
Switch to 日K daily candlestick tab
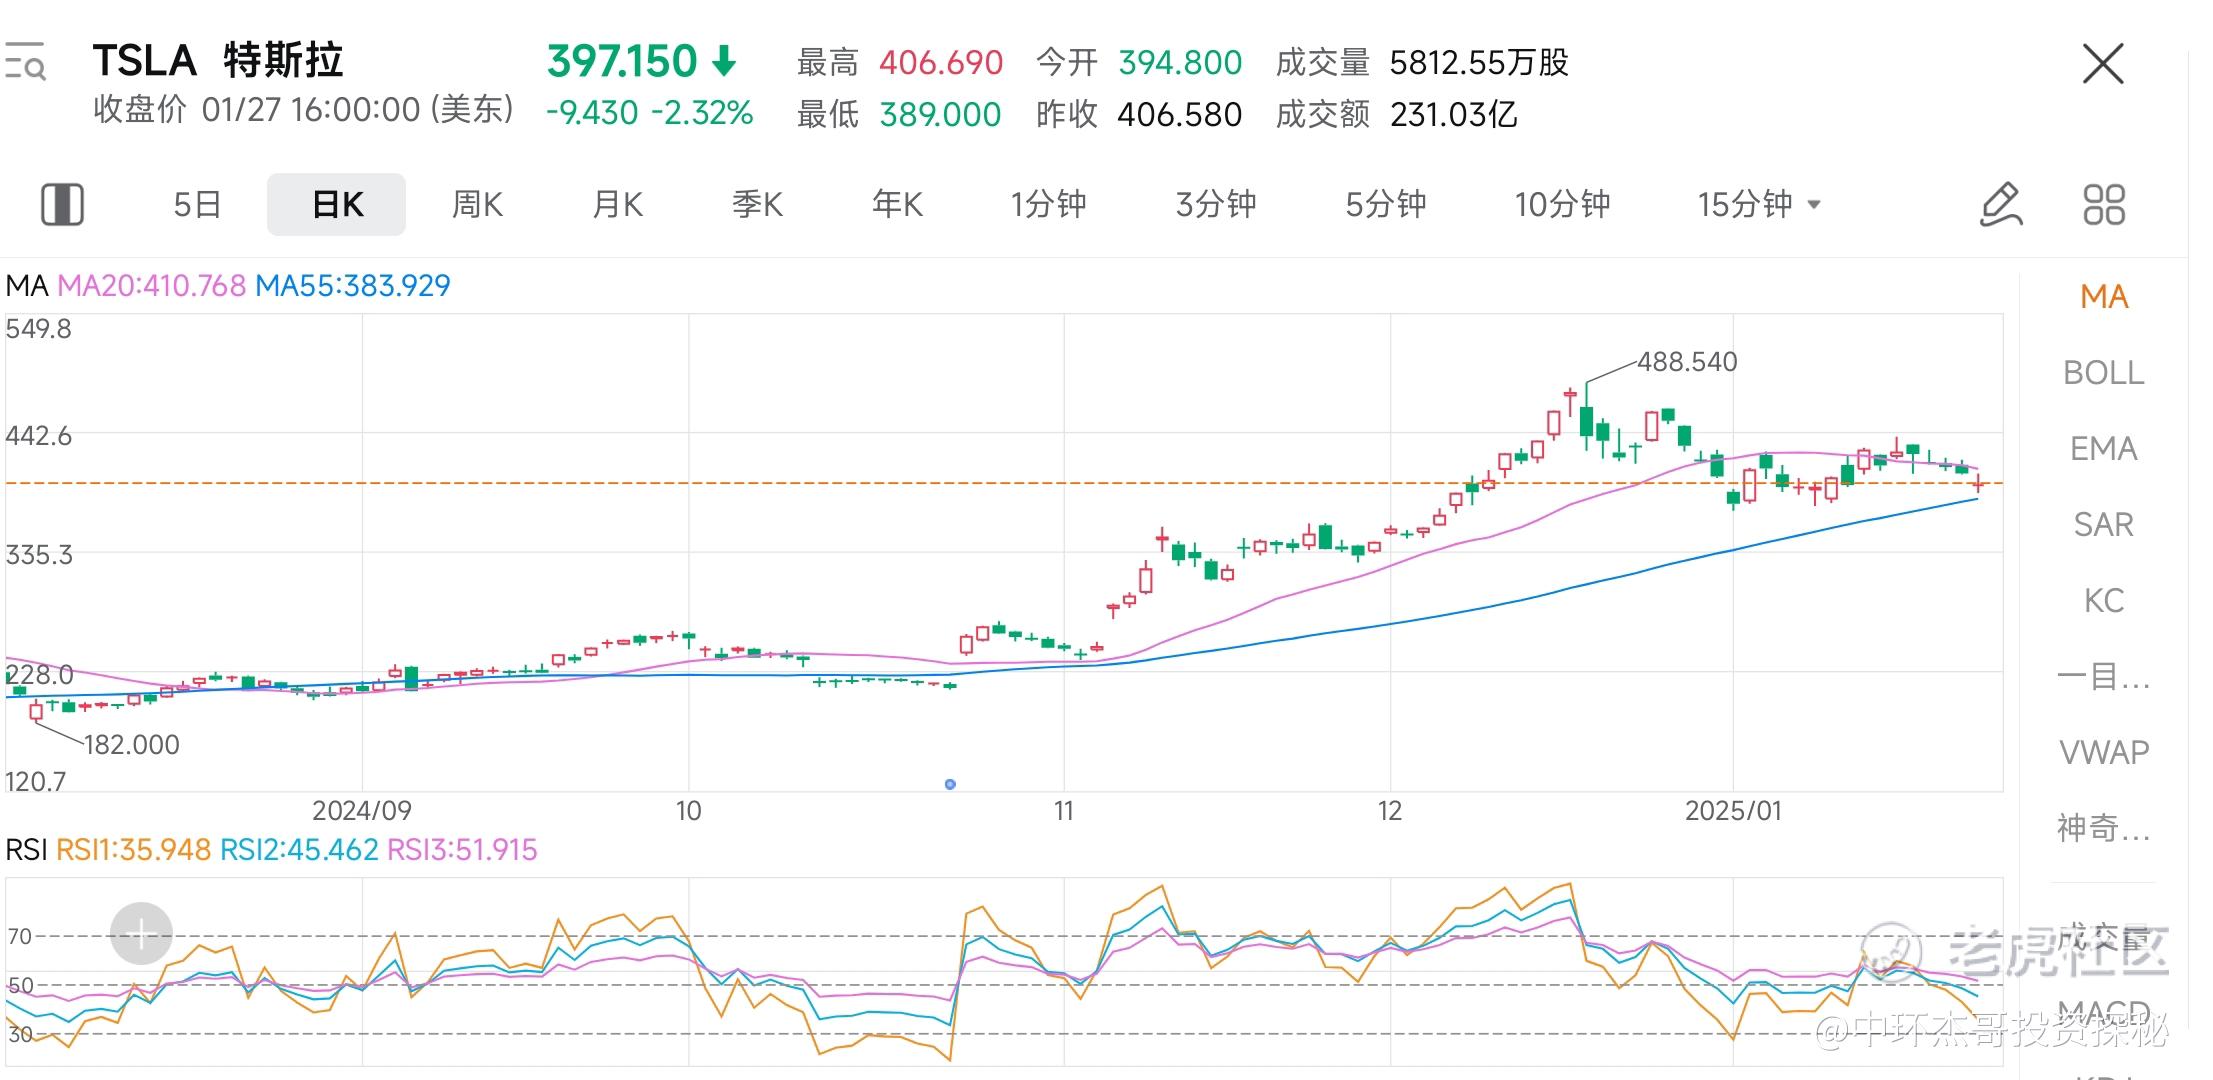pyautogui.click(x=337, y=205)
